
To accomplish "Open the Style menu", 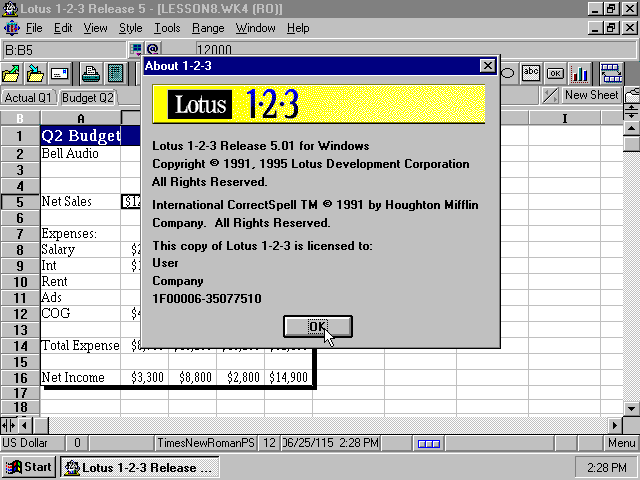I will tap(131, 28).
